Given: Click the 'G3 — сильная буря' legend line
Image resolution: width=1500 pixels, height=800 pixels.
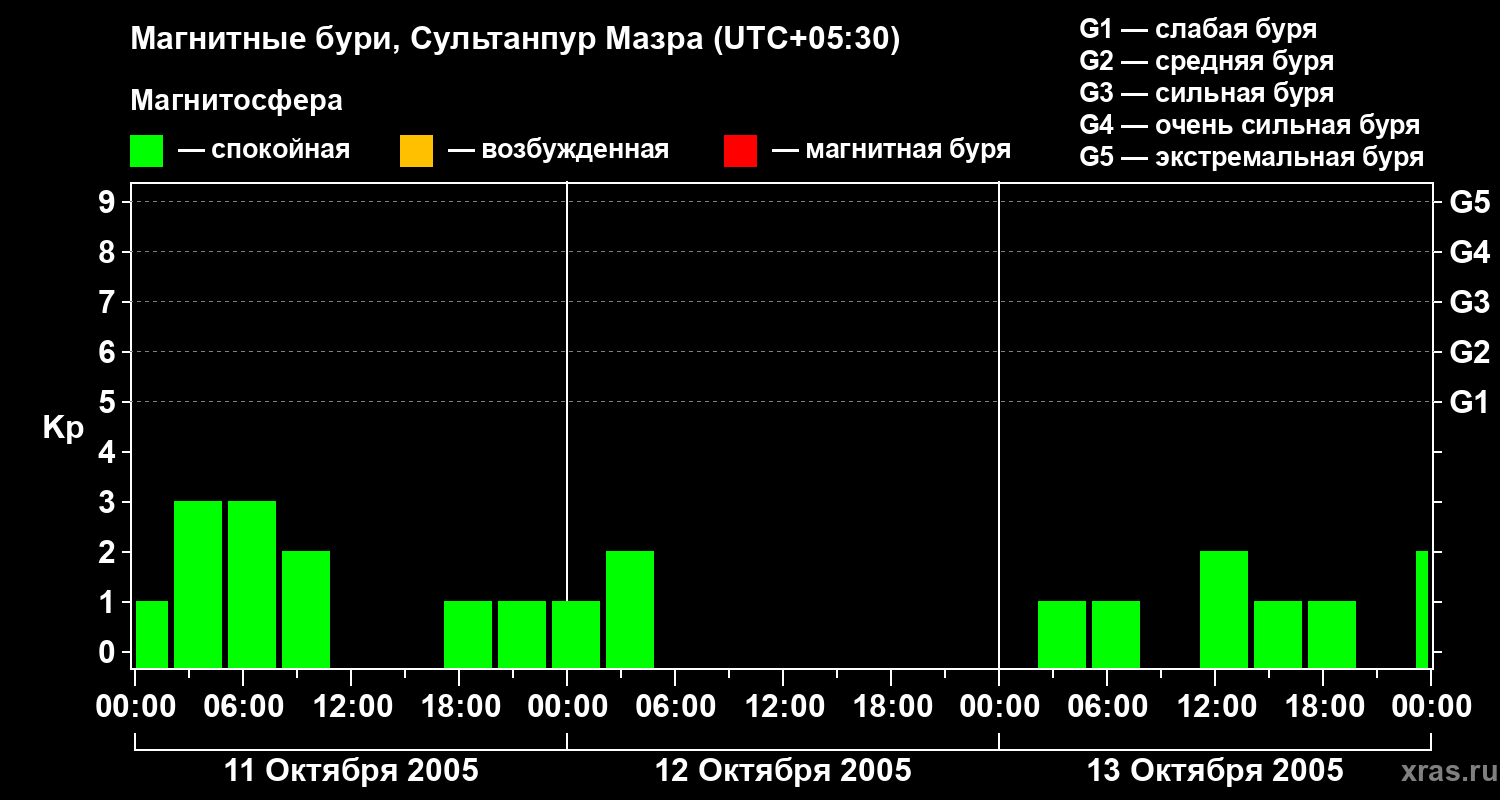Looking at the screenshot, I should point(1206,93).
